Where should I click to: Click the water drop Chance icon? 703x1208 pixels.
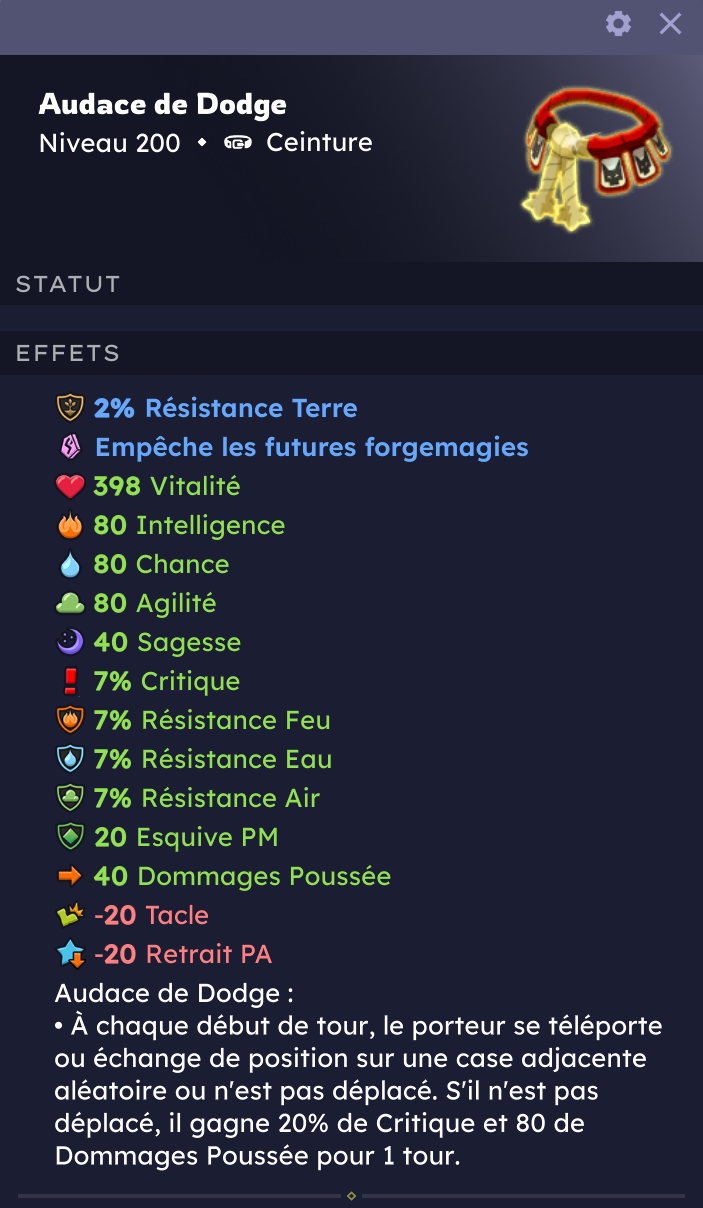(70, 565)
